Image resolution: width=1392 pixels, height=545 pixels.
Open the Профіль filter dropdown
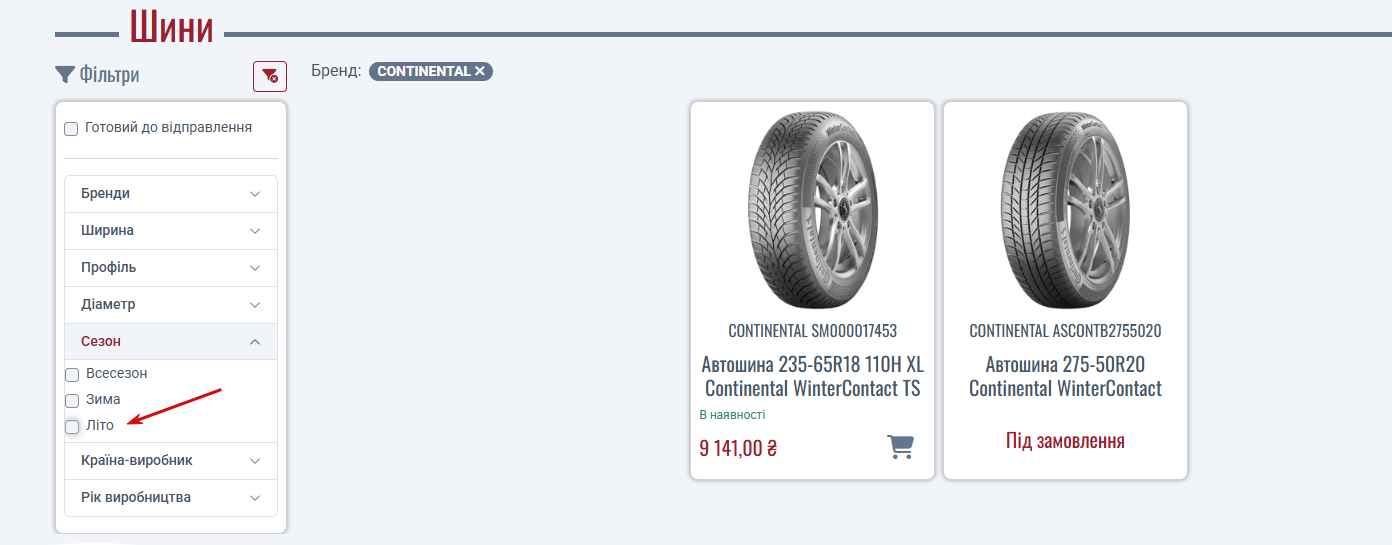[x=171, y=268]
